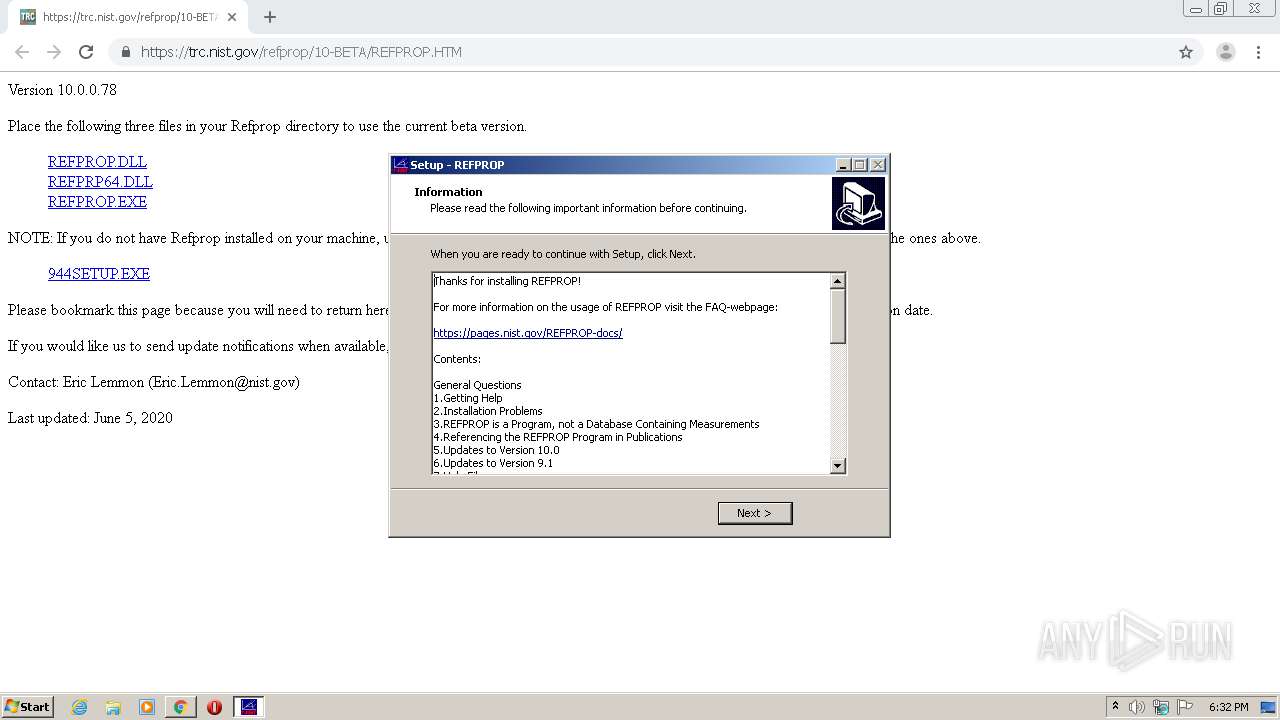This screenshot has width=1280, height=720.
Task: Switch to REFPROP Setup taskbar button
Action: tap(249, 707)
